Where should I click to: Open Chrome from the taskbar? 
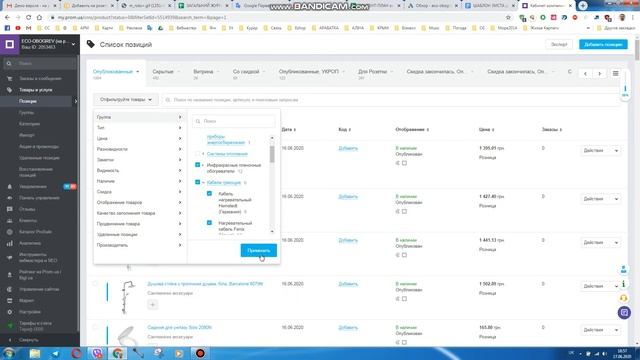click(x=118, y=353)
